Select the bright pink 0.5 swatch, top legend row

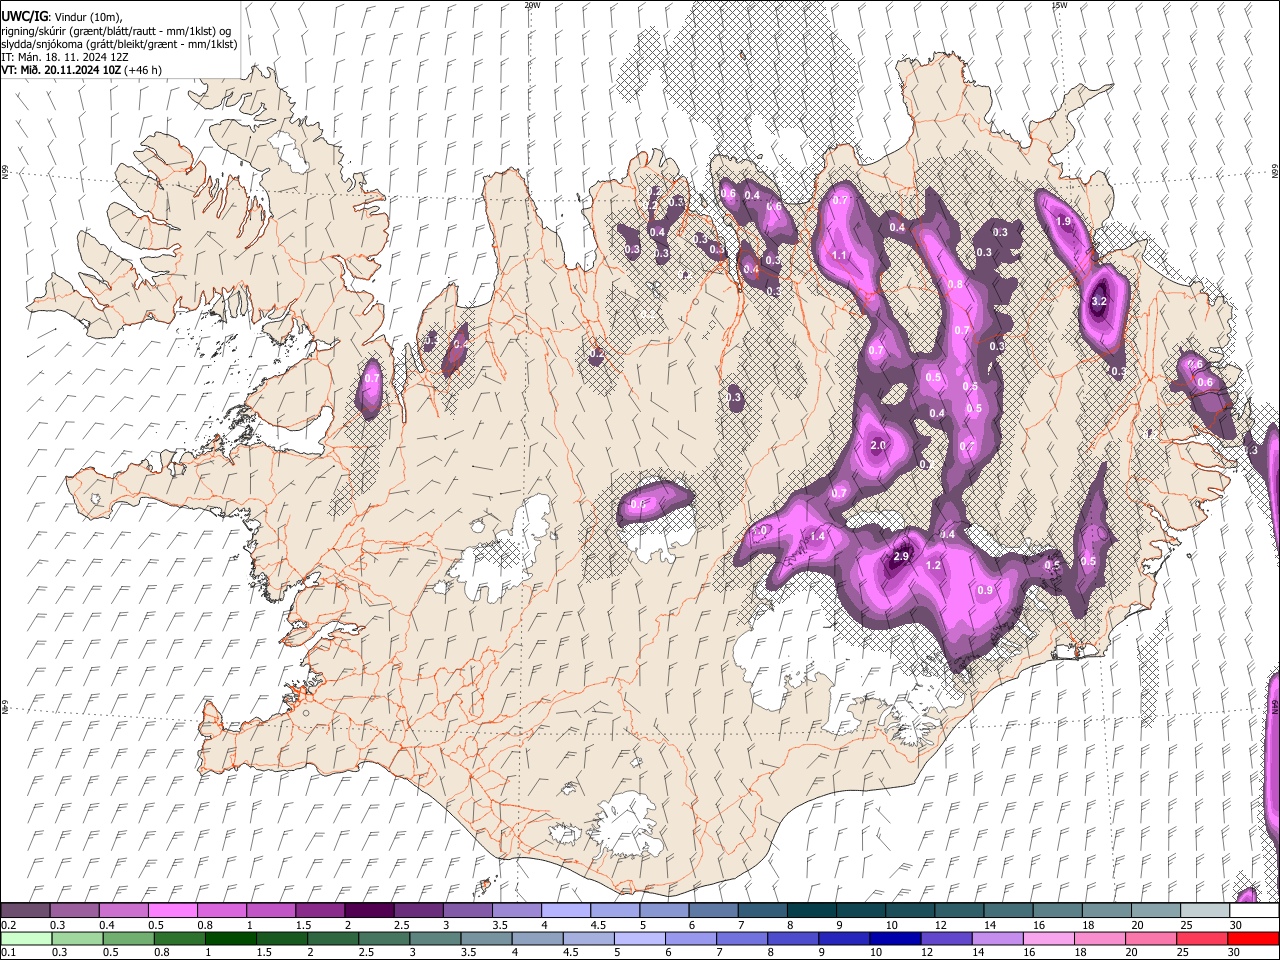(172, 911)
